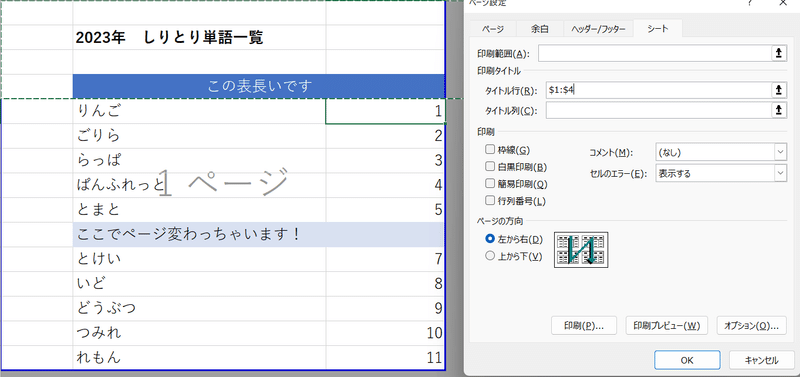Click the page order diagram image

(x=581, y=250)
